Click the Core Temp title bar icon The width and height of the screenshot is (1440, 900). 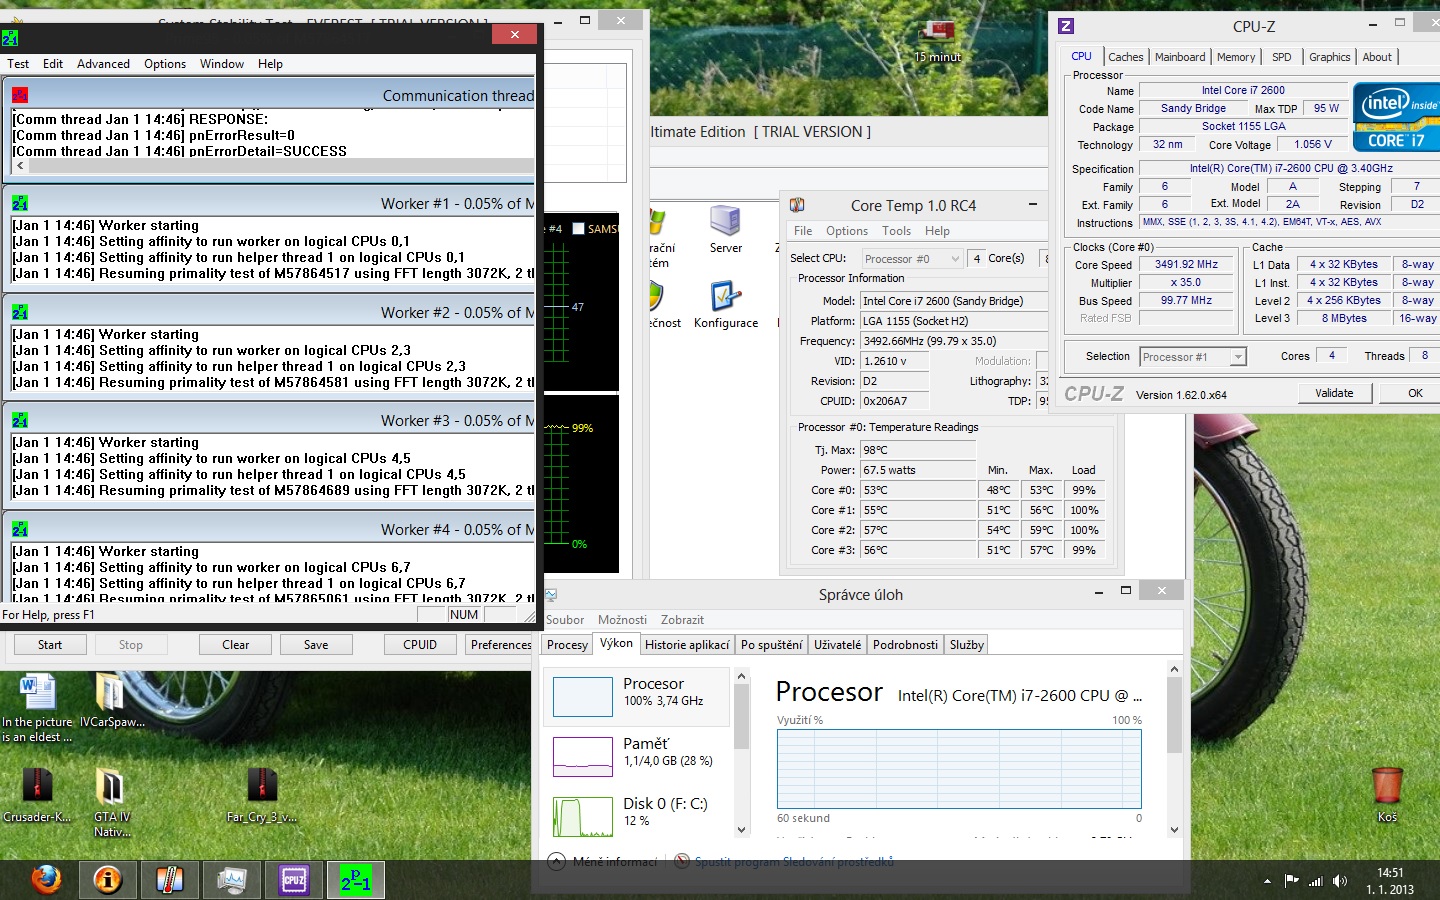point(797,205)
